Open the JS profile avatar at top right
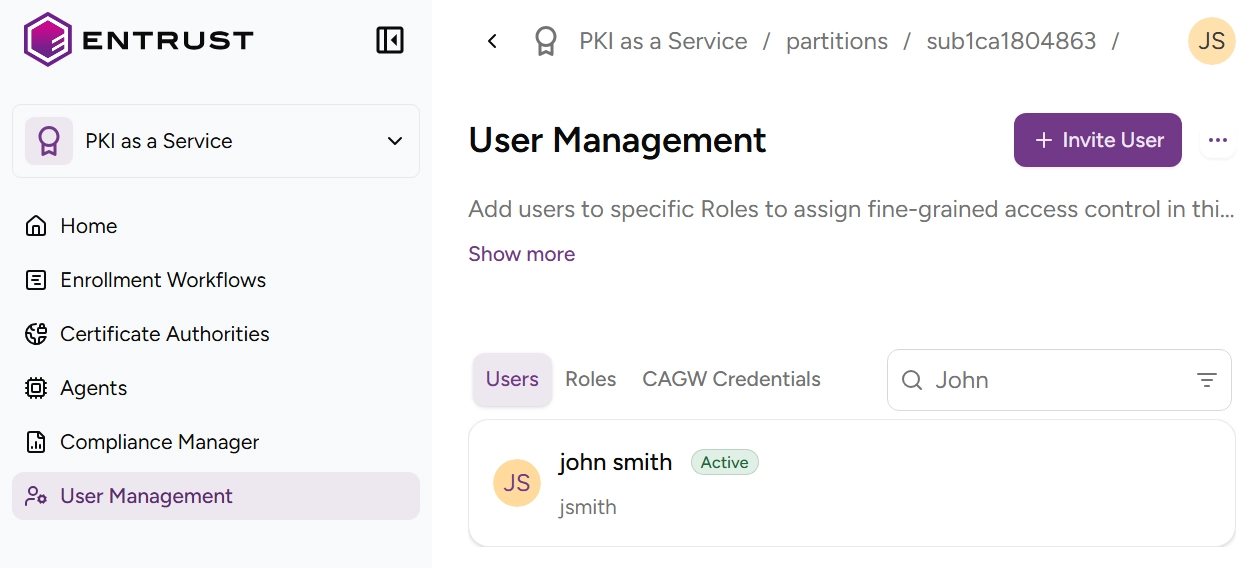Viewport: 1258px width, 568px height. (1212, 41)
